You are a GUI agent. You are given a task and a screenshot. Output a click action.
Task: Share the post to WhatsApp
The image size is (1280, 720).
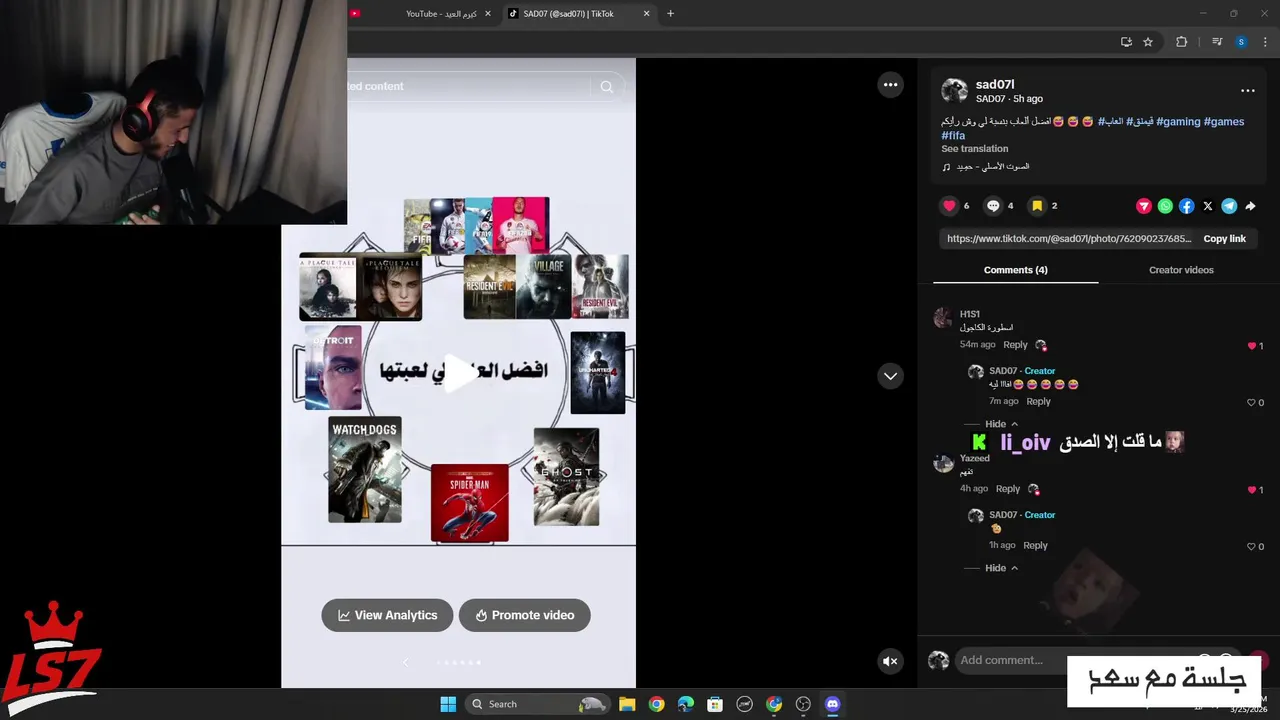click(1165, 206)
